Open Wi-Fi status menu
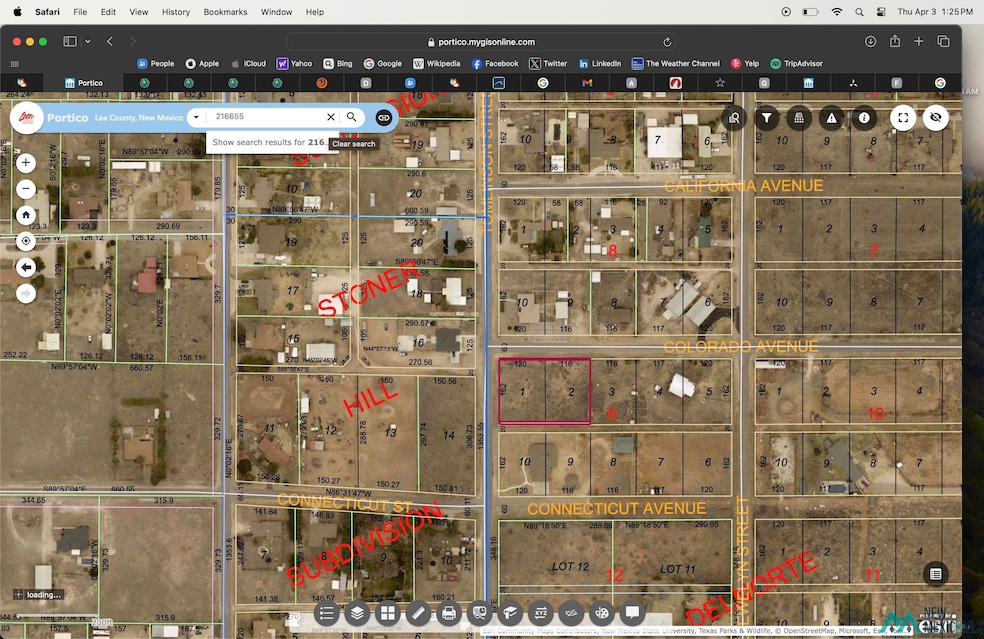 pyautogui.click(x=837, y=11)
